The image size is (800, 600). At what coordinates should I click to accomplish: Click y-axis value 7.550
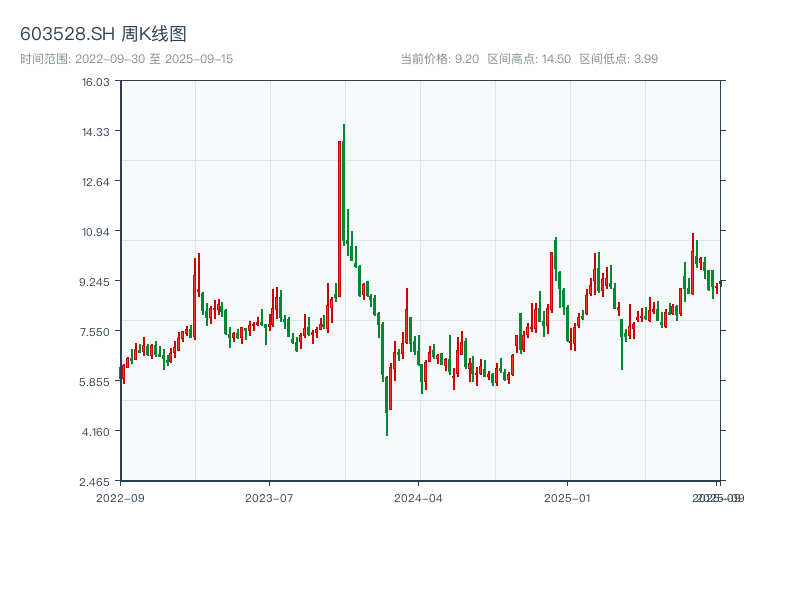pyautogui.click(x=94, y=332)
